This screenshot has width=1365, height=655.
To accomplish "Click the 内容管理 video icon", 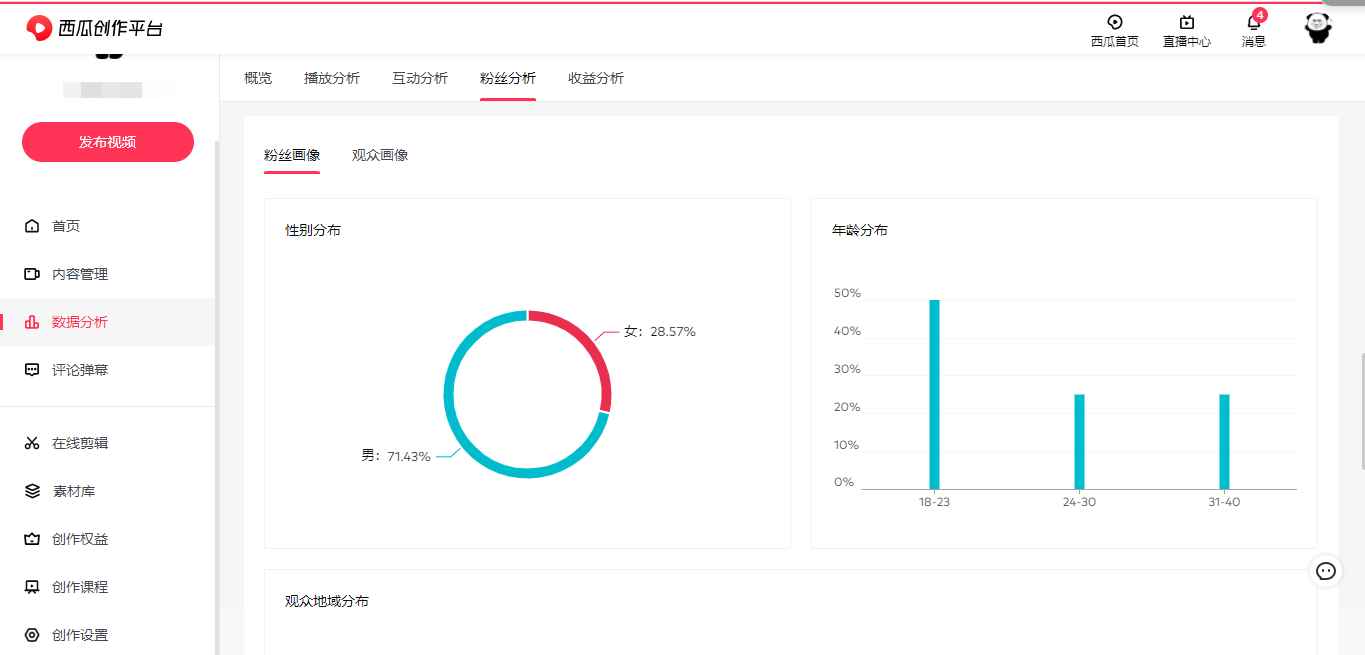I will (32, 274).
